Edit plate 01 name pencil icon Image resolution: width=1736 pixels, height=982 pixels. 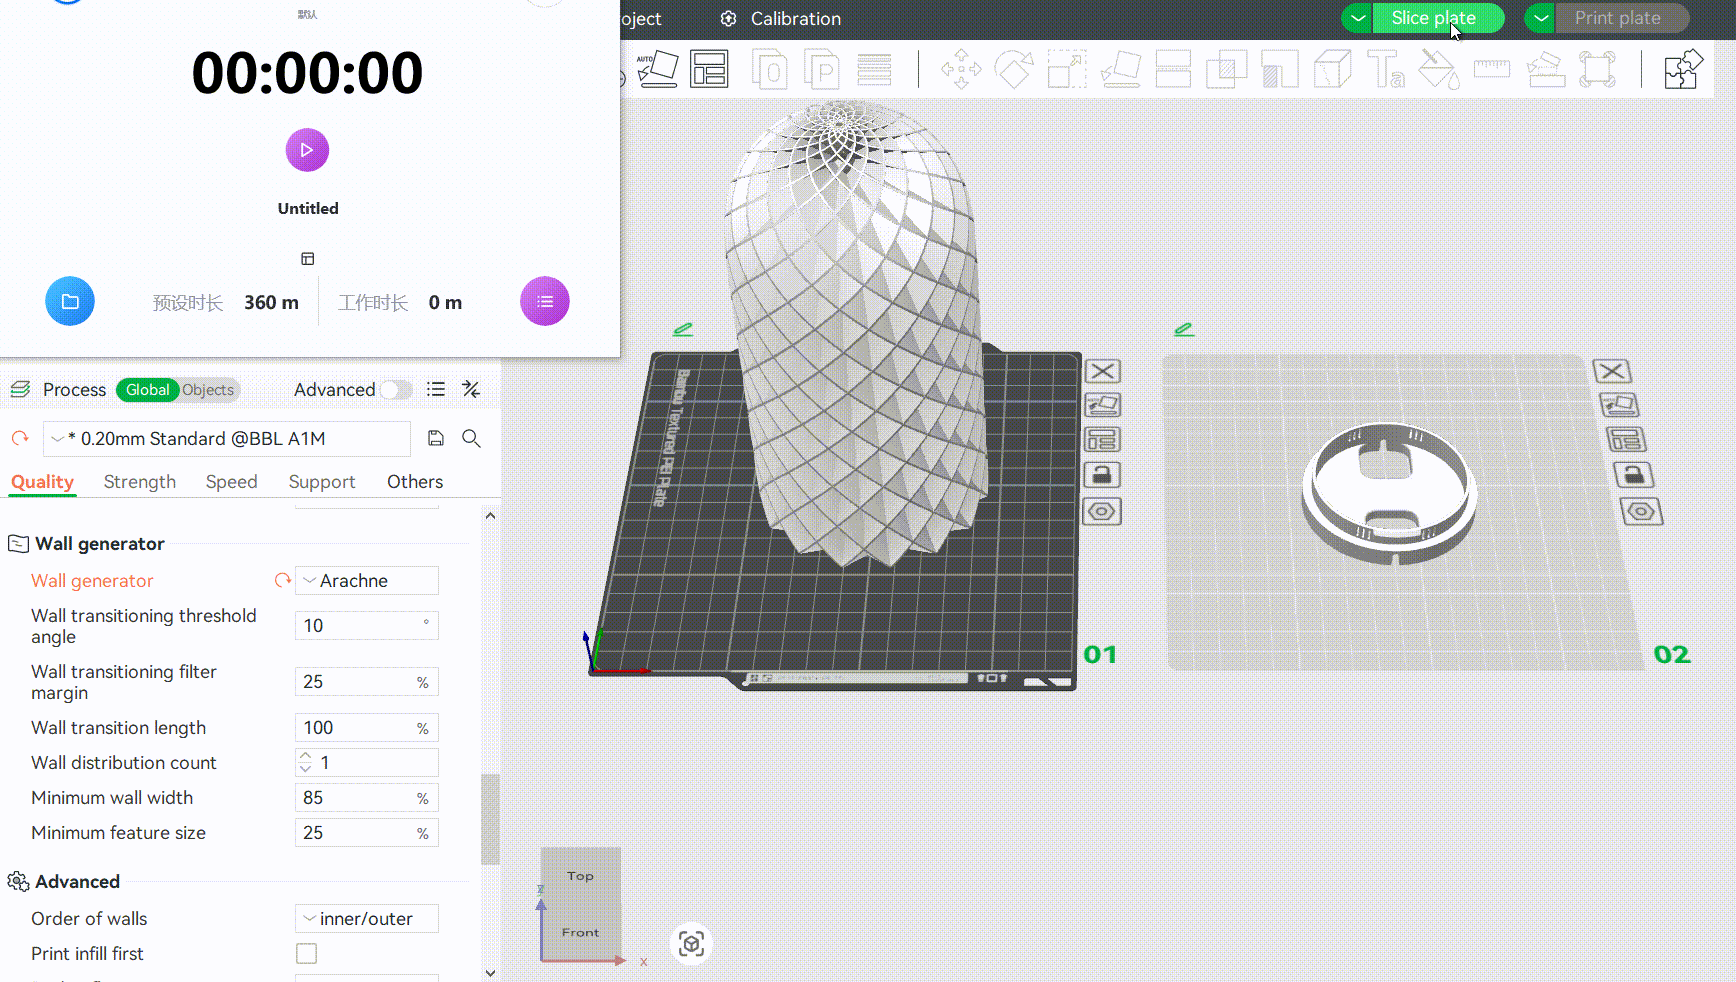point(683,329)
